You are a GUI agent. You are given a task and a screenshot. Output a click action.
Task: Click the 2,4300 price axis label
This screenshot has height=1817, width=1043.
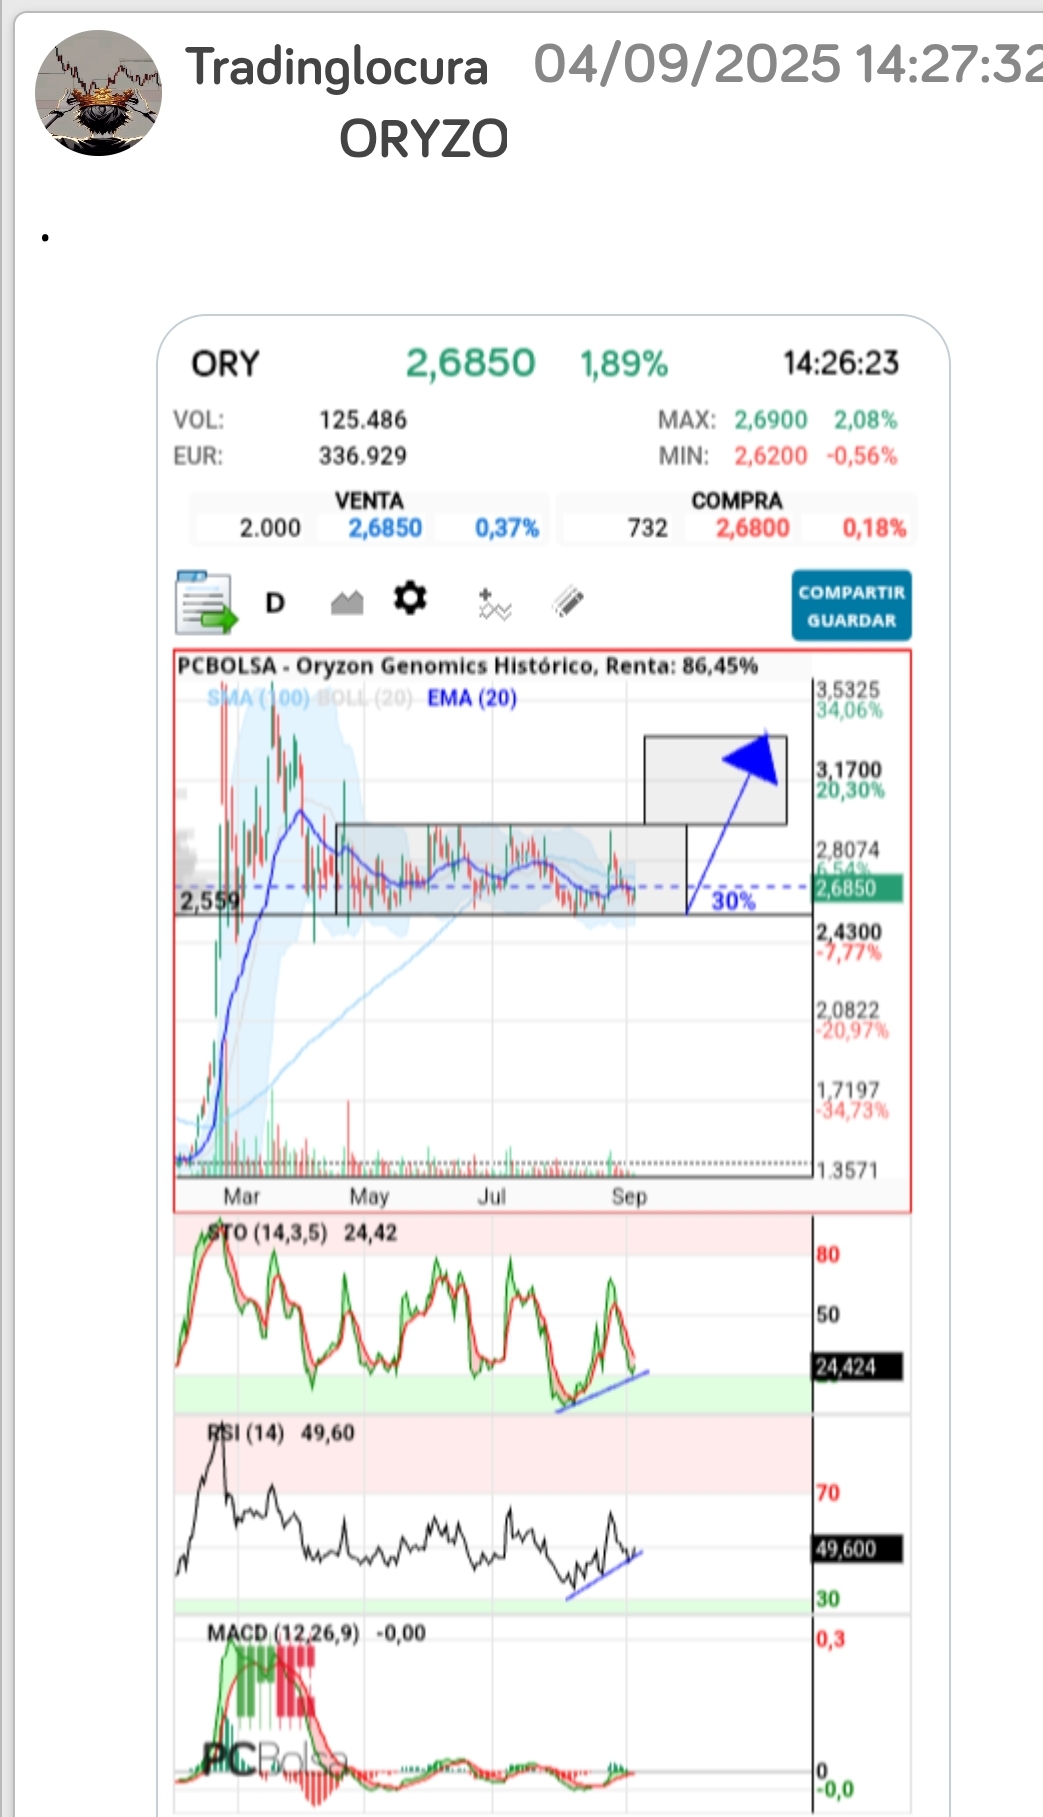pos(849,932)
